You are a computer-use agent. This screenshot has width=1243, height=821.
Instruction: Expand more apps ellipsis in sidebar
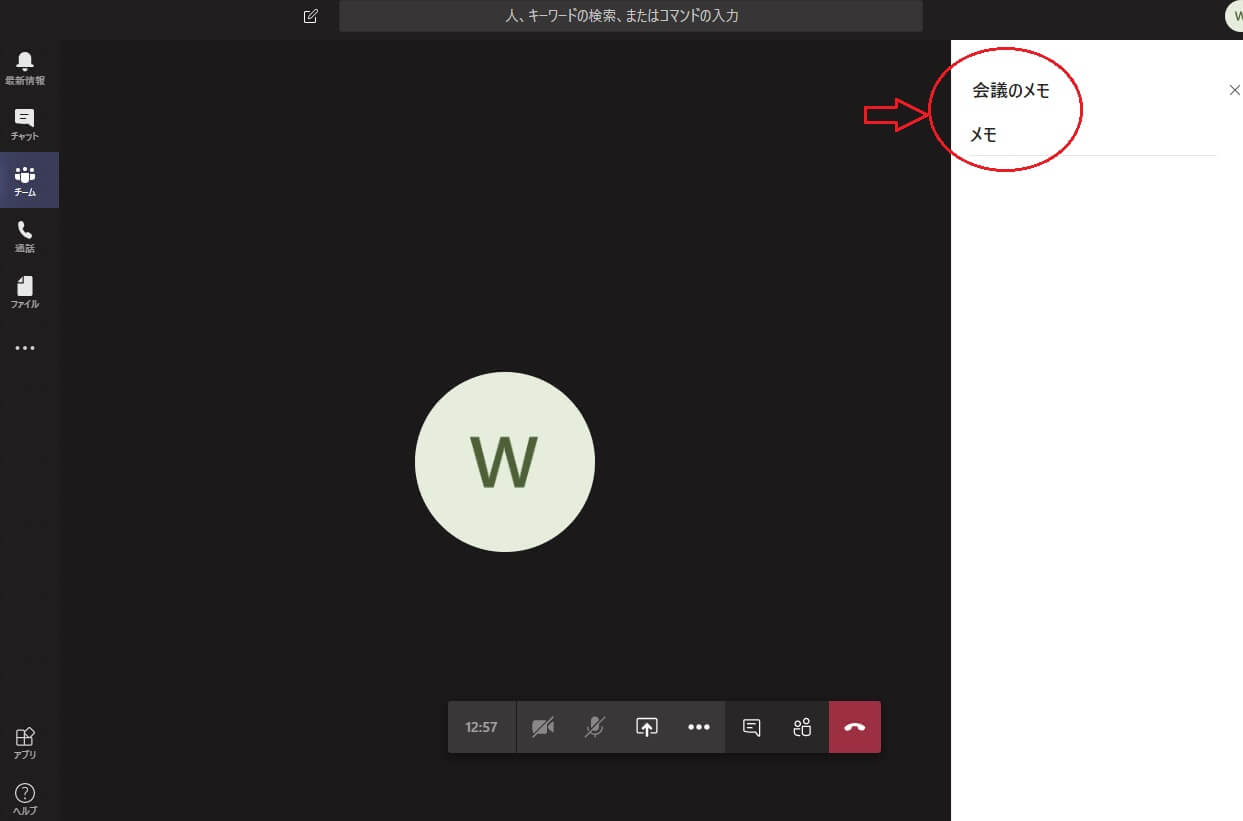click(25, 348)
